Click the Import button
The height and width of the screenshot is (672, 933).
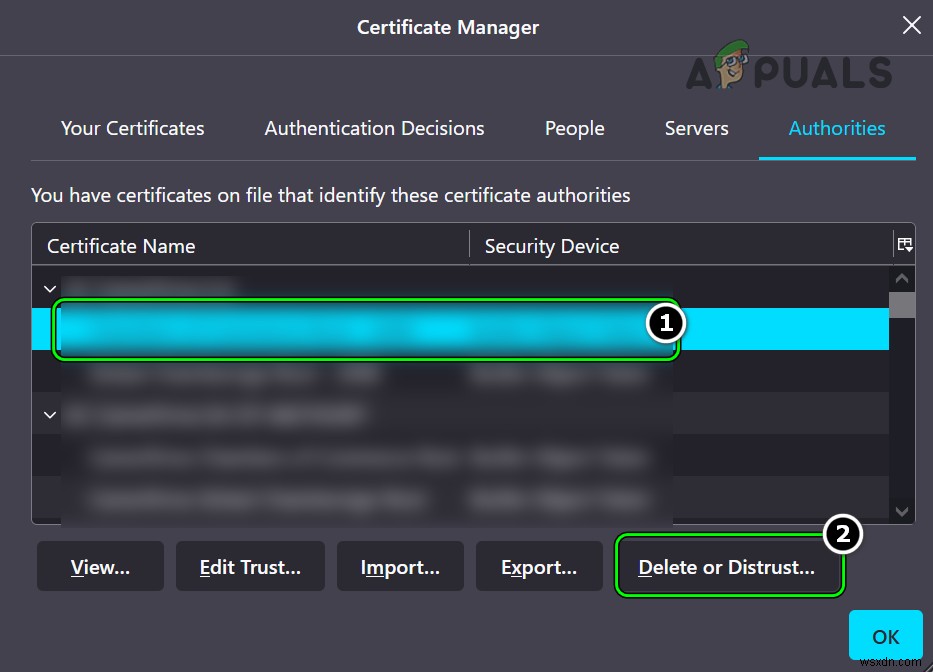(400, 565)
